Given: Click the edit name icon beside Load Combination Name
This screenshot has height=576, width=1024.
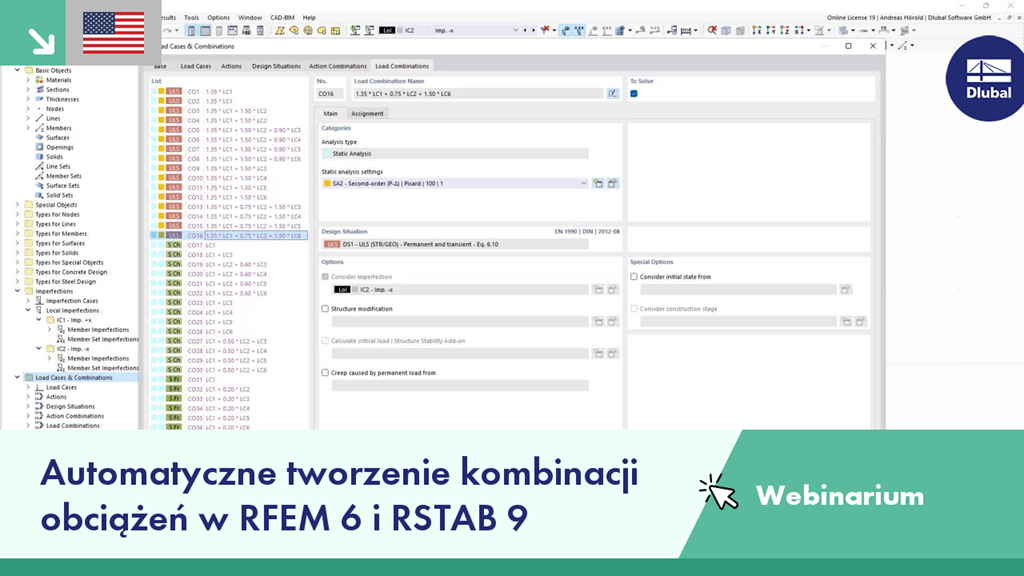Looking at the screenshot, I should (613, 94).
